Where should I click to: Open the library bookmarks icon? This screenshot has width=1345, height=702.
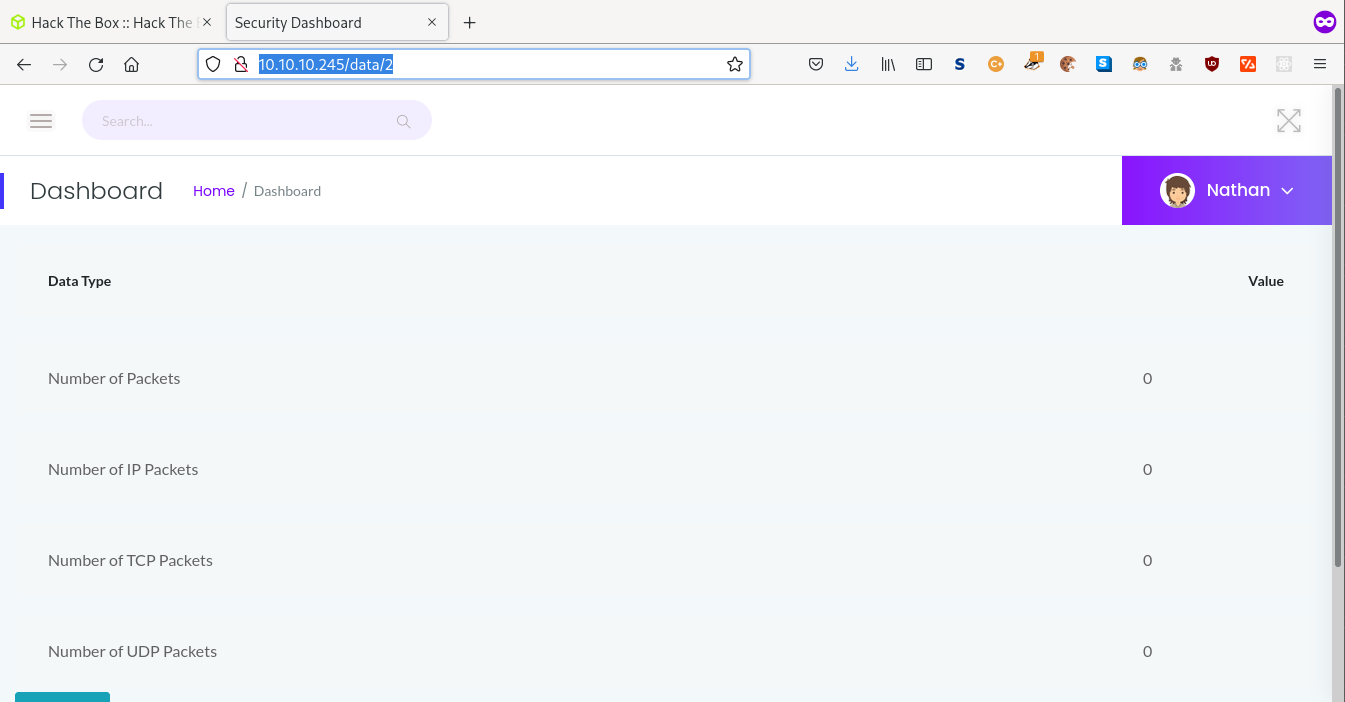coord(888,64)
